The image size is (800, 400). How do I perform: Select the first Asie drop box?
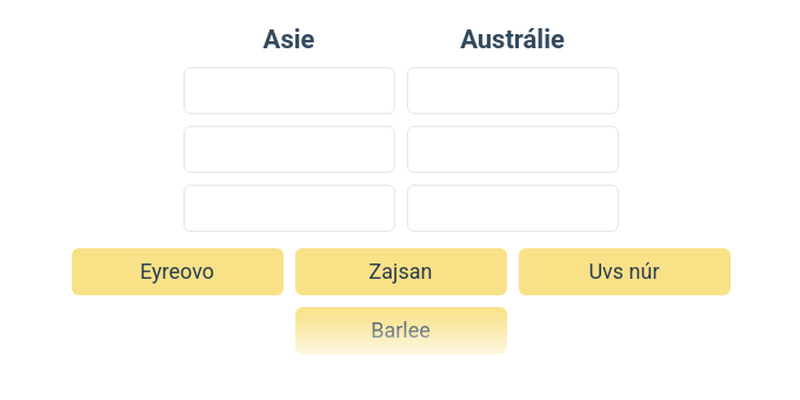289,91
